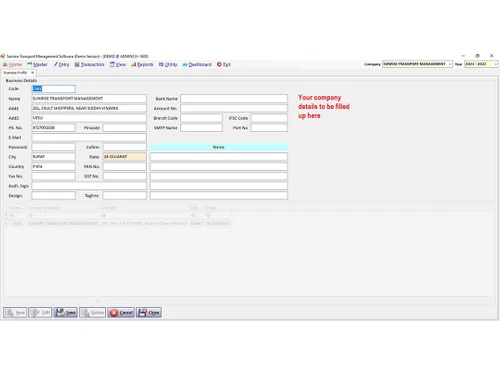Screen dimensions: 500x375
Task: Click the PAN No. field
Action: tap(125, 166)
